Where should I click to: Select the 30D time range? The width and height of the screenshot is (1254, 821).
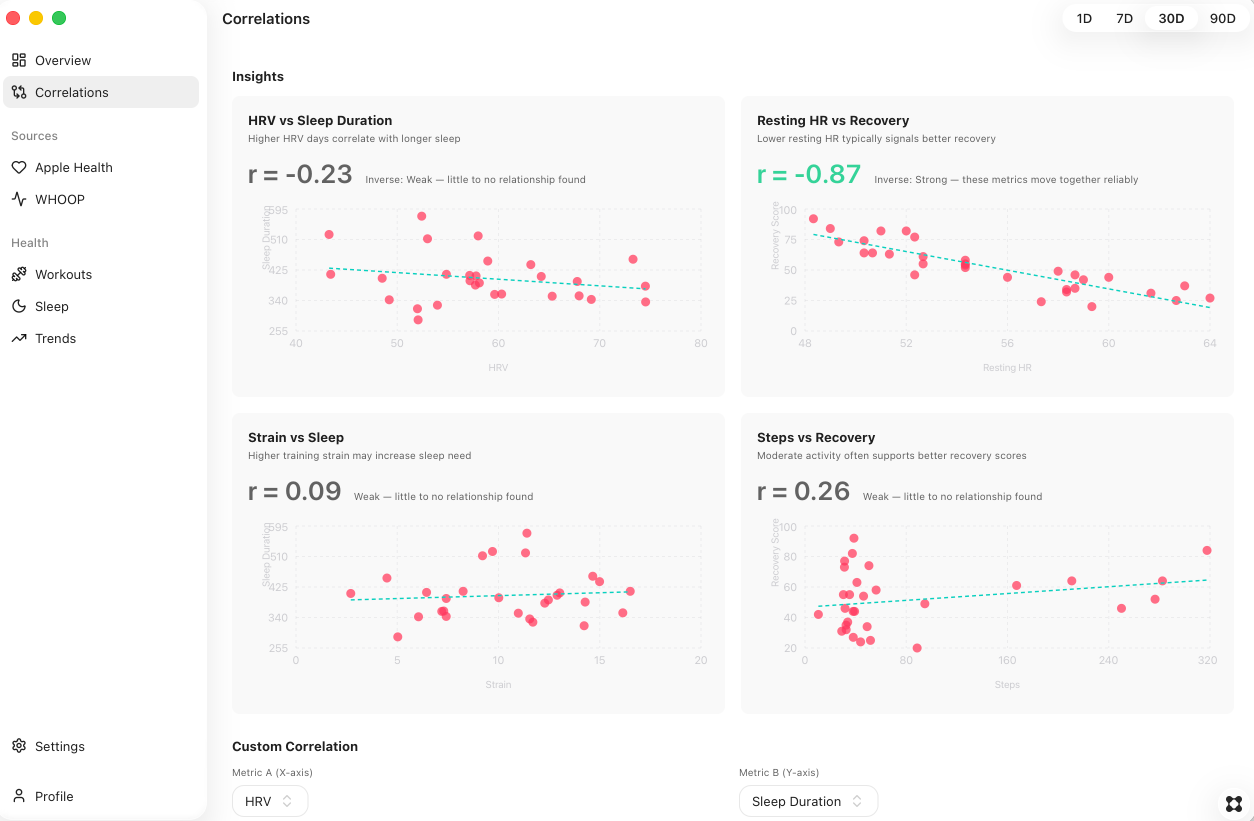(x=1171, y=18)
